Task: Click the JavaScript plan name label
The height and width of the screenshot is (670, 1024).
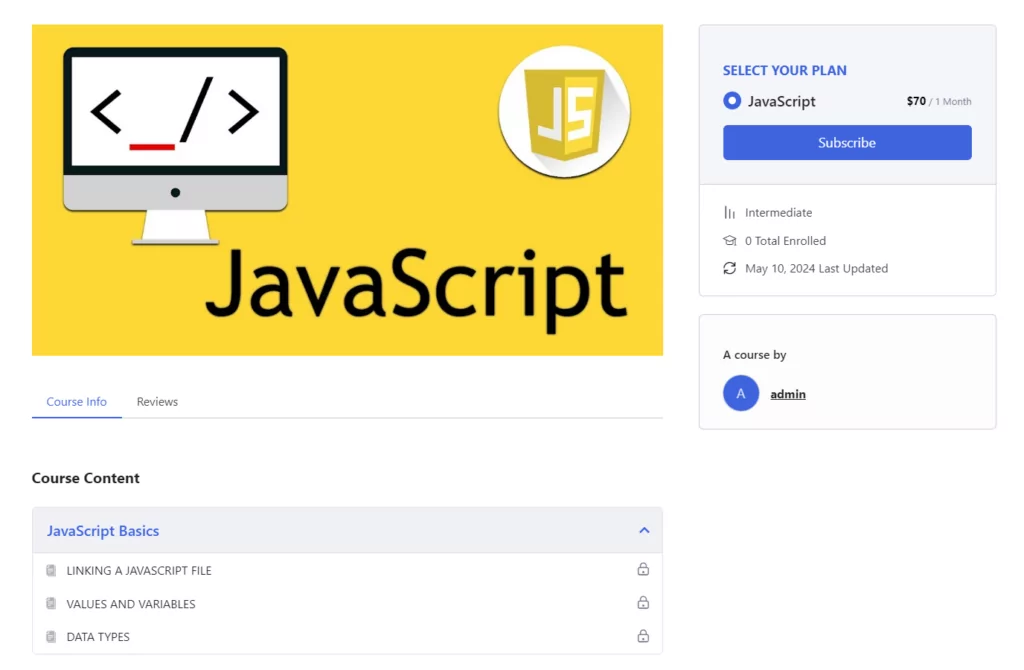Action: (781, 101)
